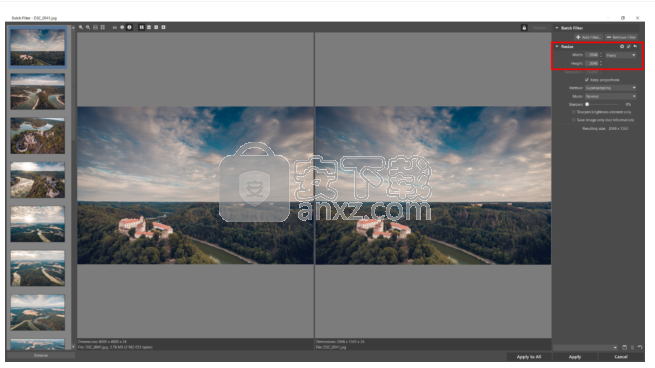Click the Preview button in toolbar
This screenshot has height=368, width=655.
click(x=539, y=28)
